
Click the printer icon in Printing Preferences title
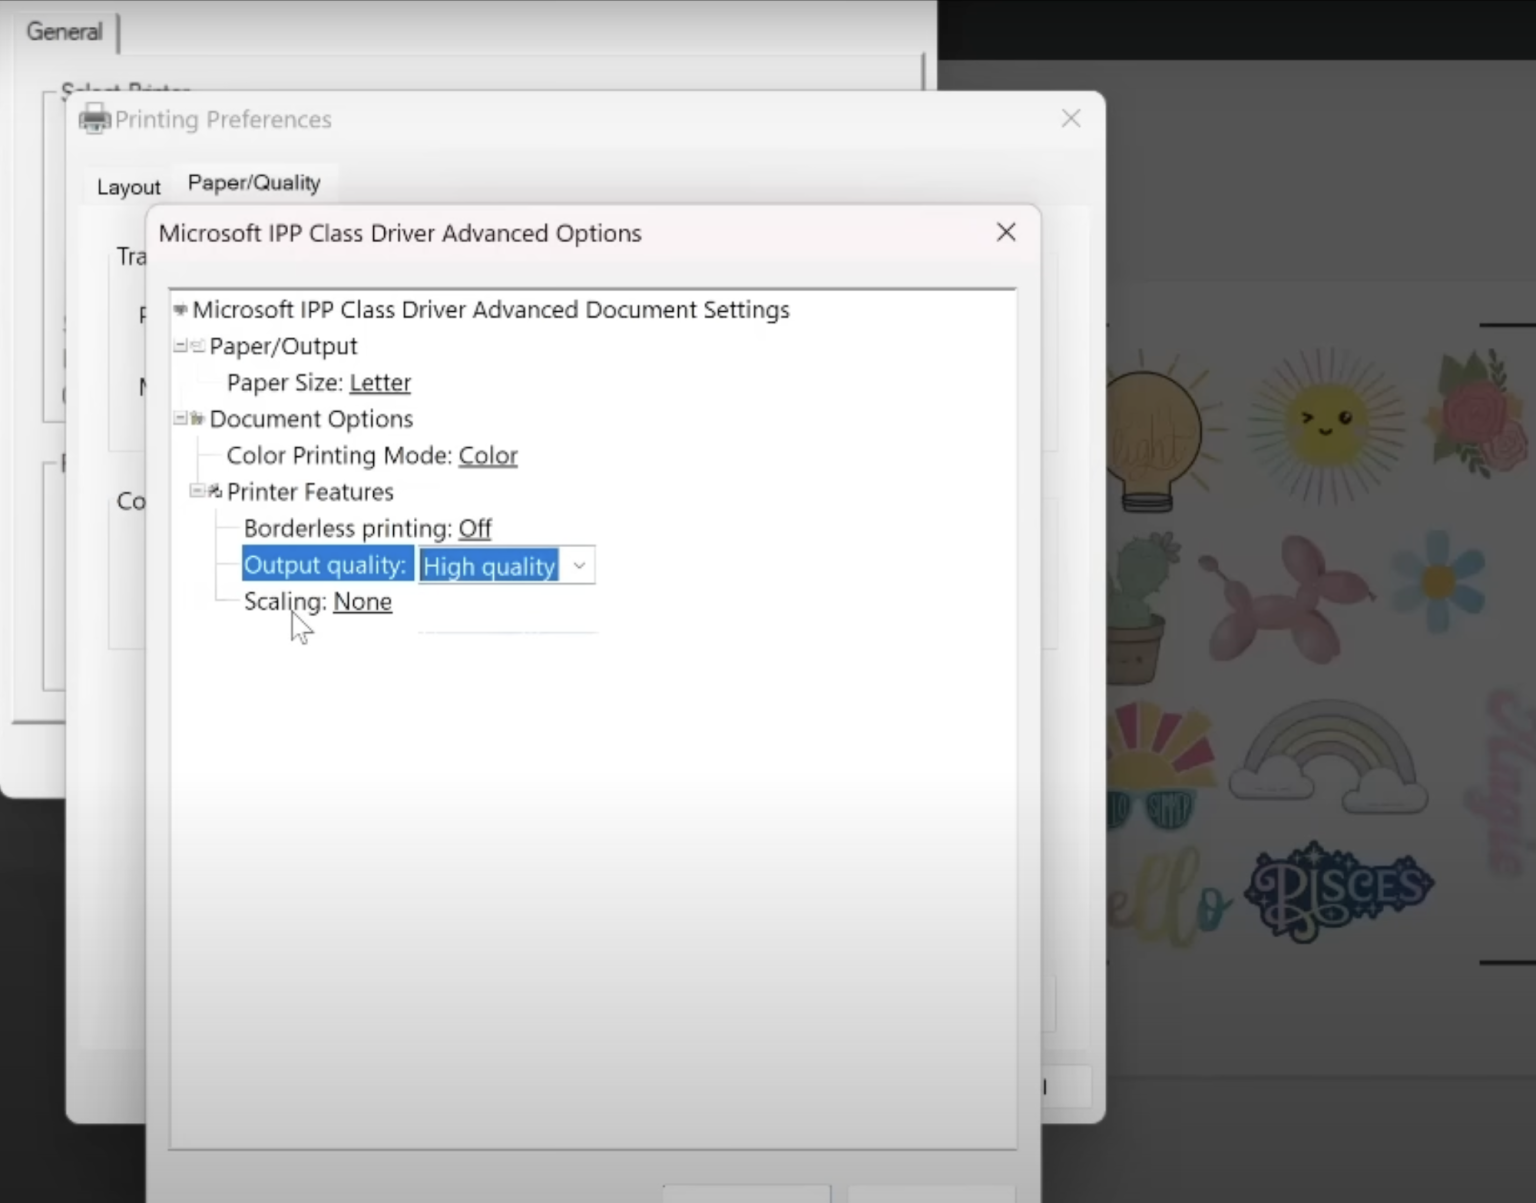95,119
